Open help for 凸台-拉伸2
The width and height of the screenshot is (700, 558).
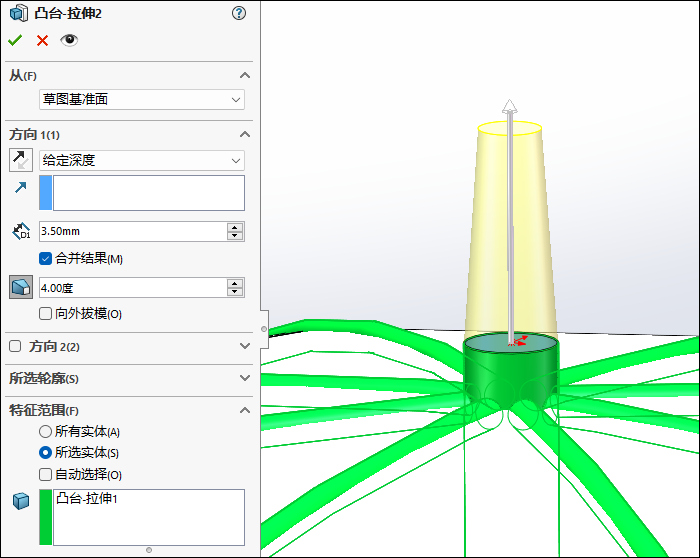click(x=239, y=13)
